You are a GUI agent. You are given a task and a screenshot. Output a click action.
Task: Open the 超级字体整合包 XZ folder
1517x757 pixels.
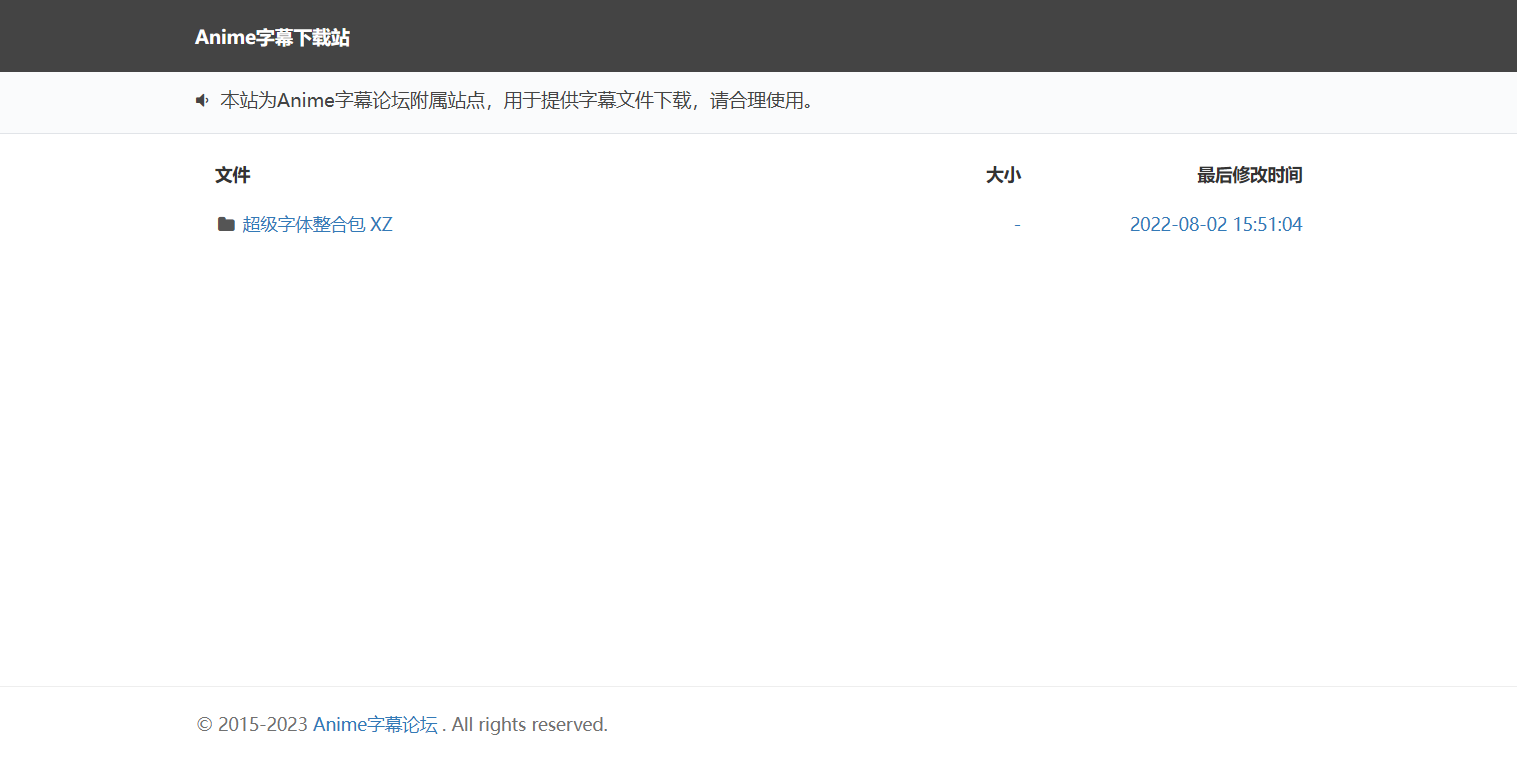(x=317, y=224)
